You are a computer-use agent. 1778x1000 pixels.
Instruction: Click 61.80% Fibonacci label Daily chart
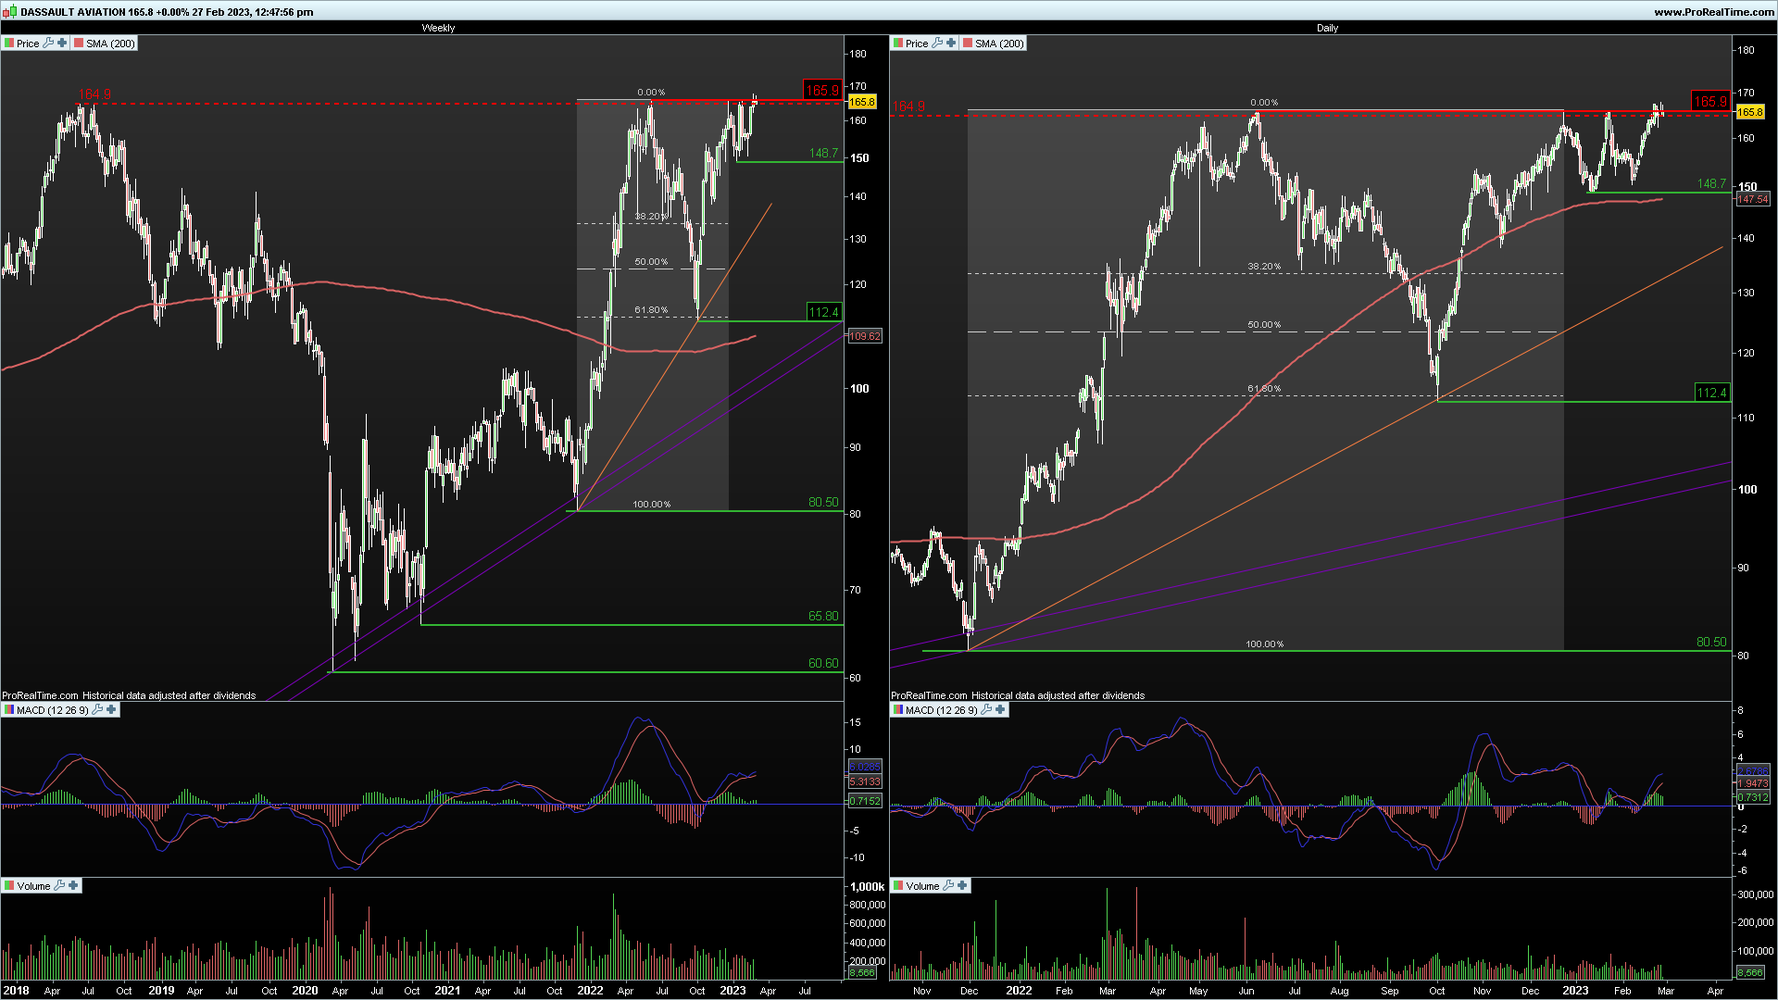point(1264,389)
